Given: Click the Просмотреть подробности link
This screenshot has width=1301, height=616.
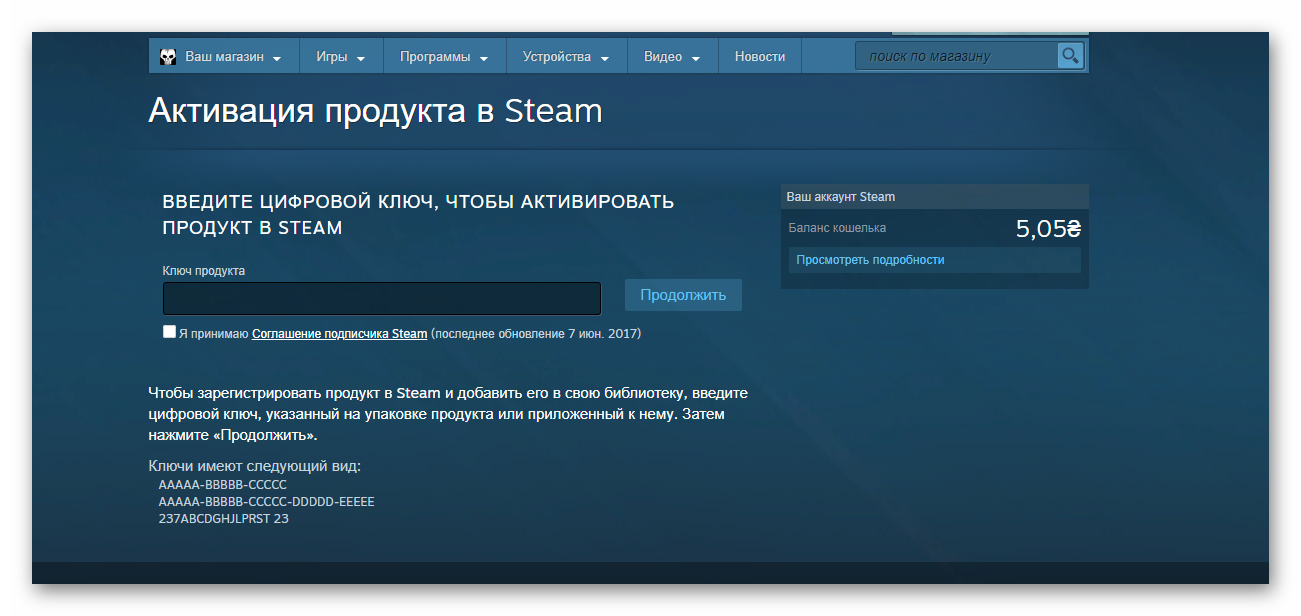Looking at the screenshot, I should pos(870,260).
